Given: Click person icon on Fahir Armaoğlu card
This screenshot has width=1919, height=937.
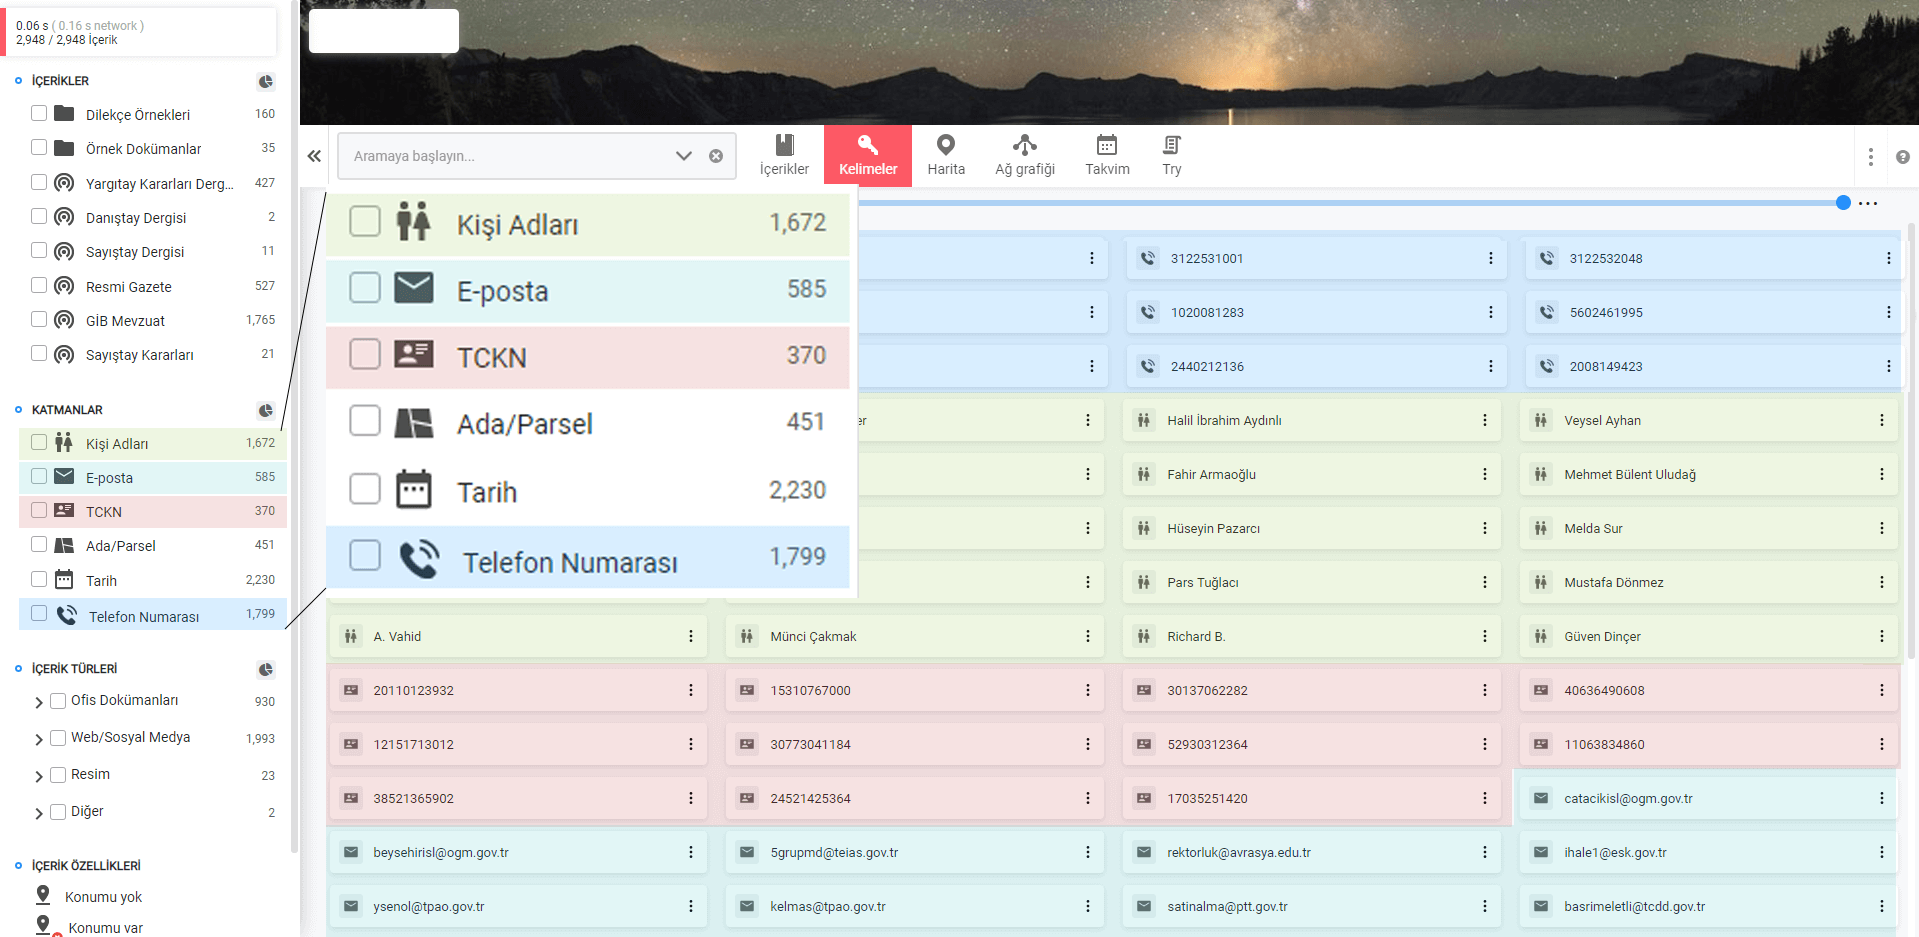Looking at the screenshot, I should pos(1143,474).
